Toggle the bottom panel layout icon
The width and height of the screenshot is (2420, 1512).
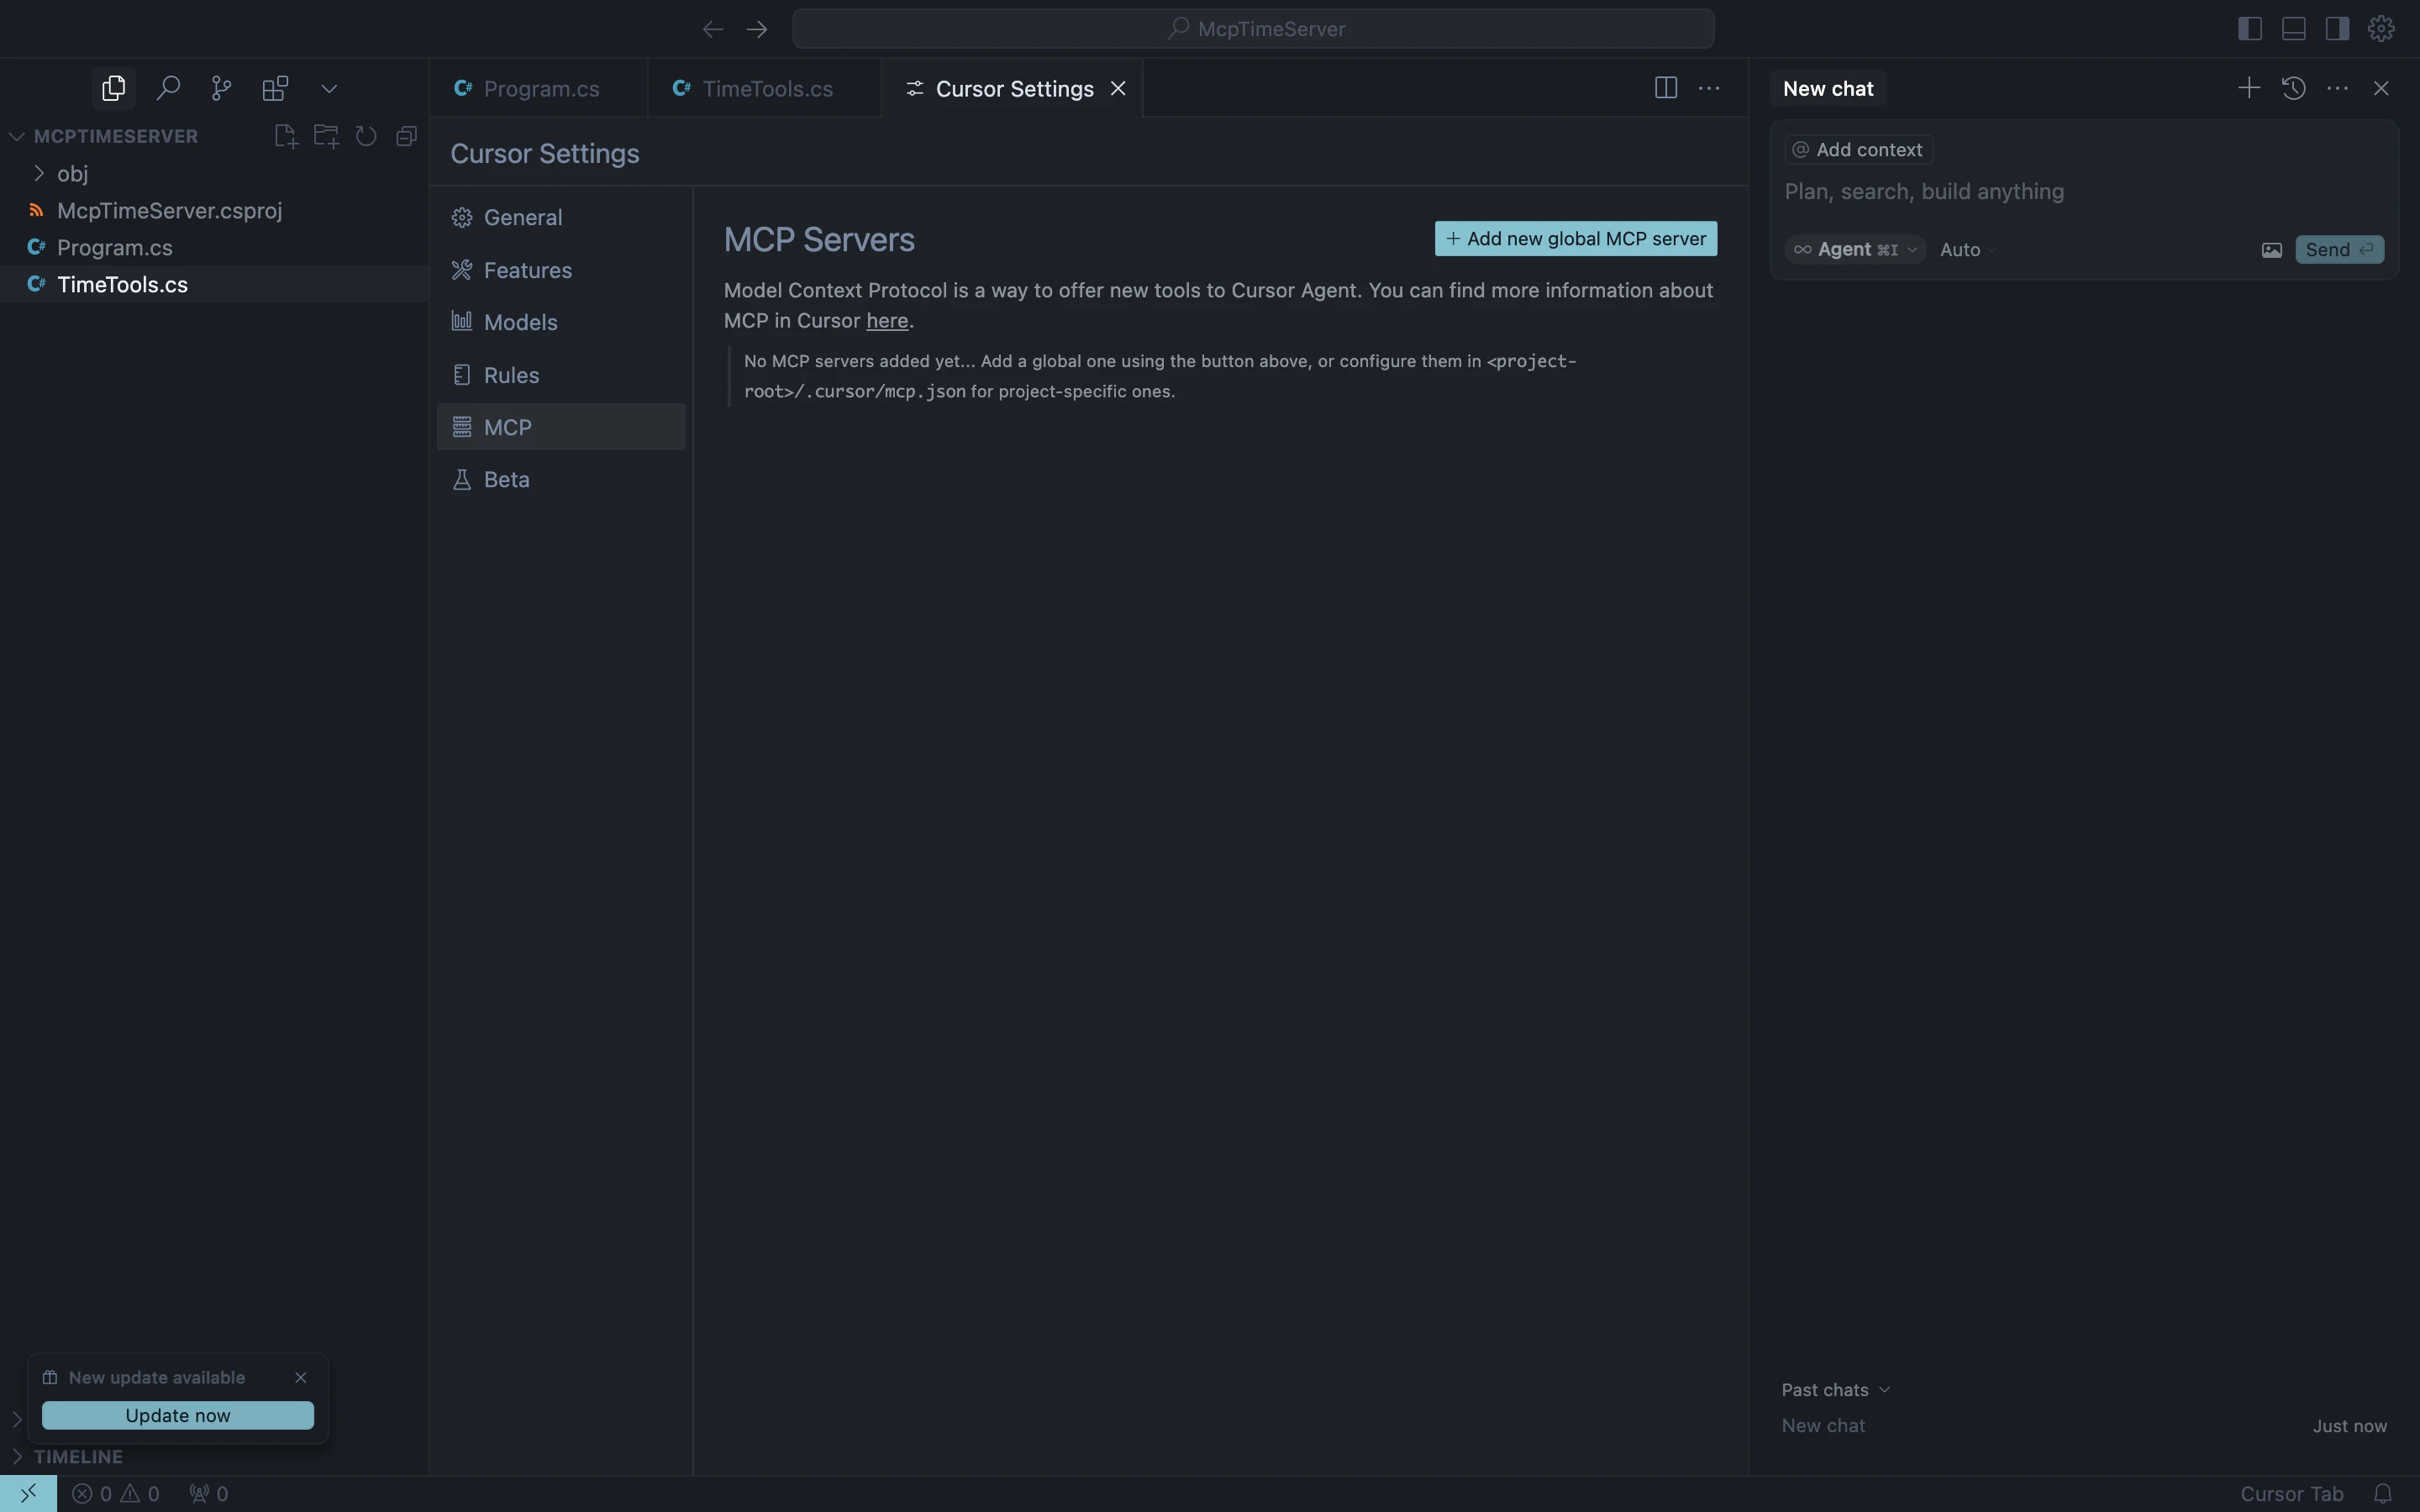[x=2294, y=28]
